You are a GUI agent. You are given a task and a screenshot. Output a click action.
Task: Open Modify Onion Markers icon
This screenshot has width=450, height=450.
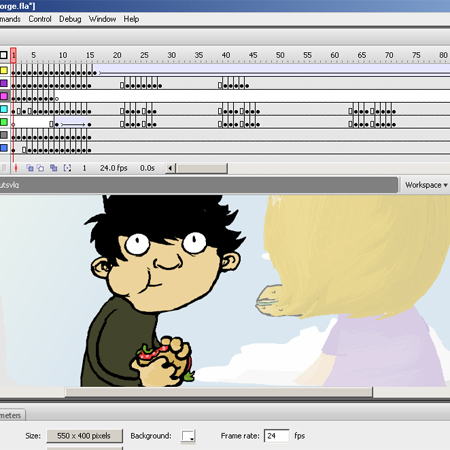pyautogui.click(x=67, y=168)
